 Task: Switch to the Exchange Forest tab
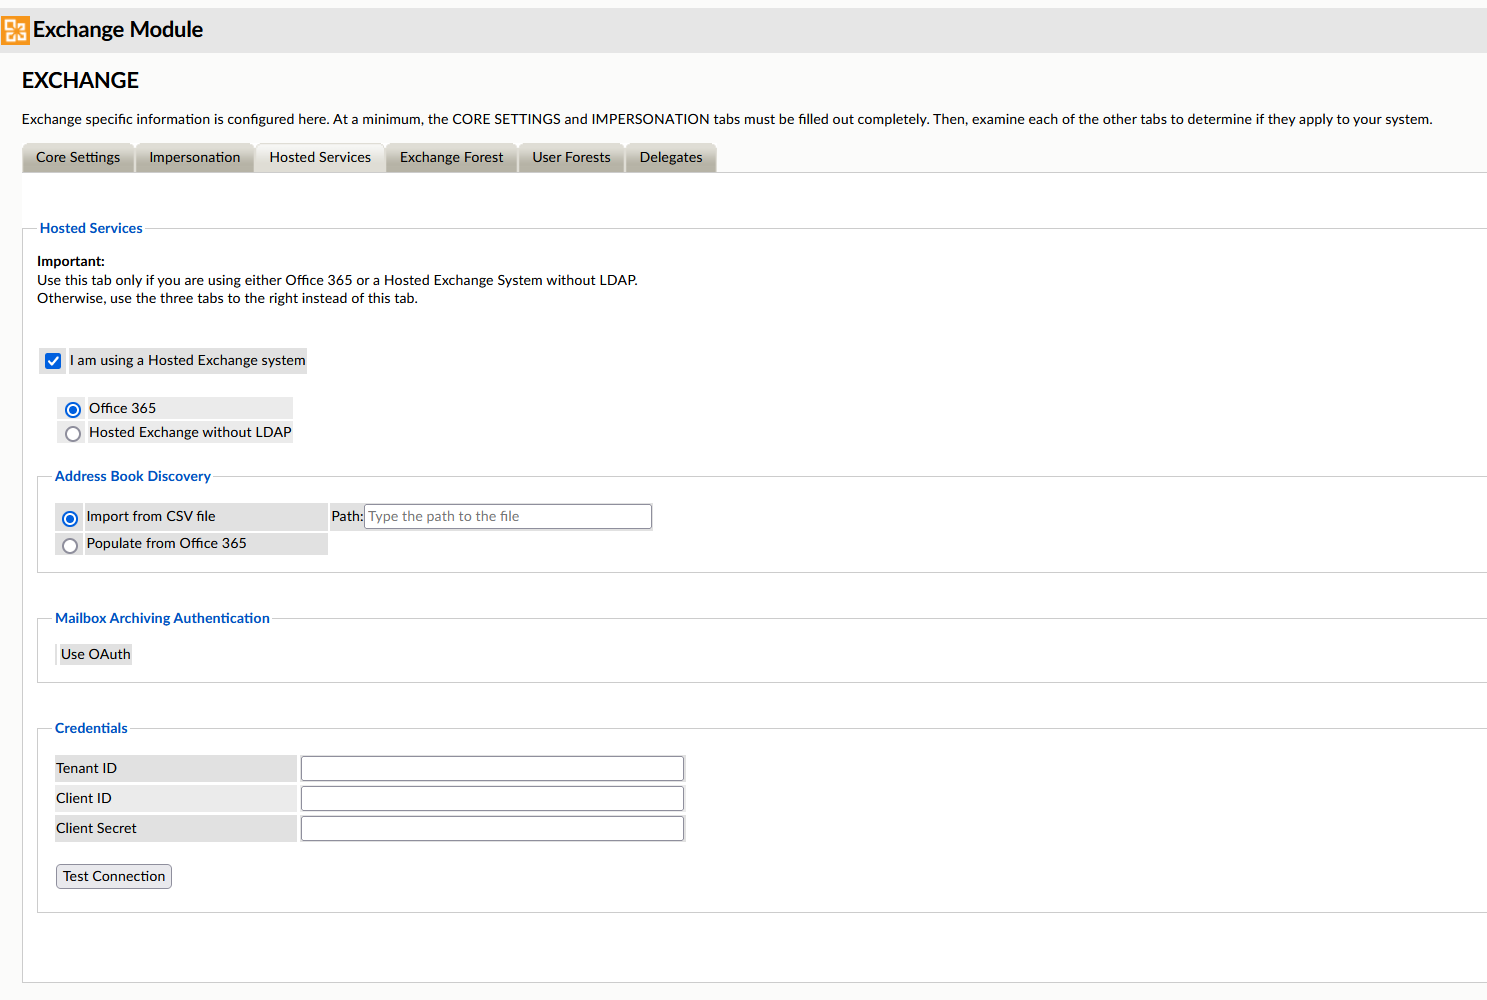click(x=451, y=157)
